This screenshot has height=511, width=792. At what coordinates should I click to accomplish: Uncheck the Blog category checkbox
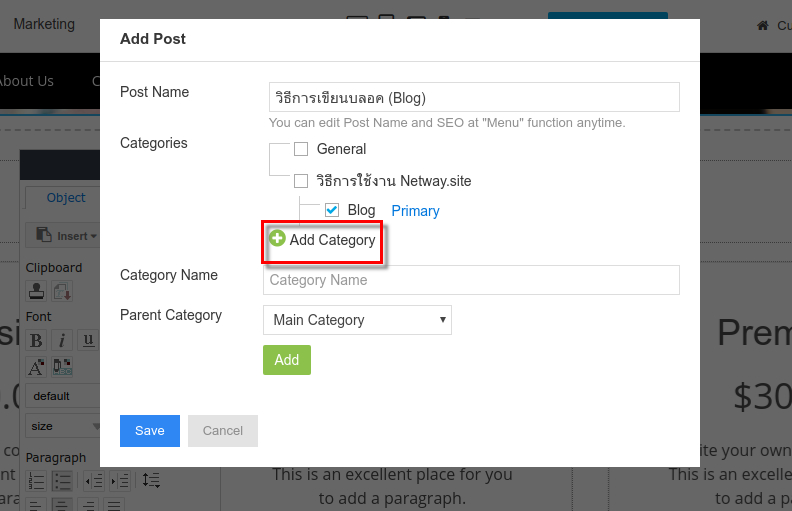pos(332,210)
